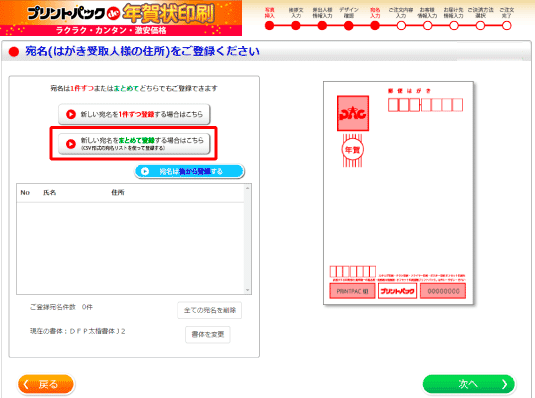This screenshot has width=535, height=398.
Task: Click the 年賀 circular mark on postcard
Action: [x=352, y=150]
